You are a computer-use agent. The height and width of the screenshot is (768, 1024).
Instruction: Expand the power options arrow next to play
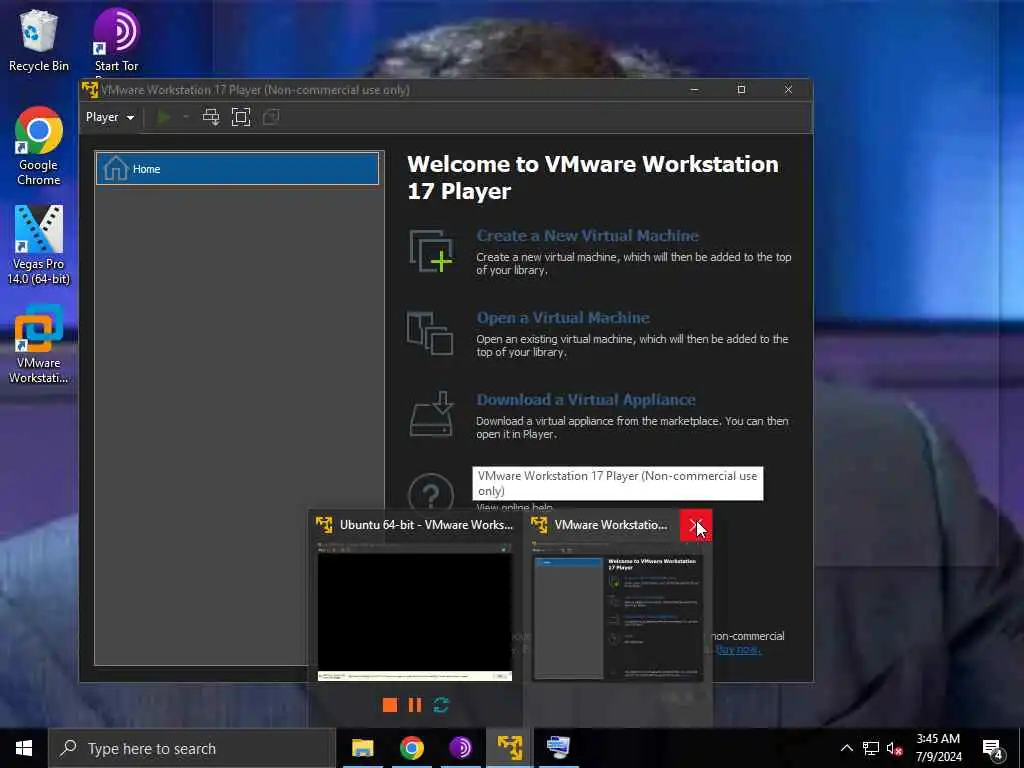click(186, 117)
